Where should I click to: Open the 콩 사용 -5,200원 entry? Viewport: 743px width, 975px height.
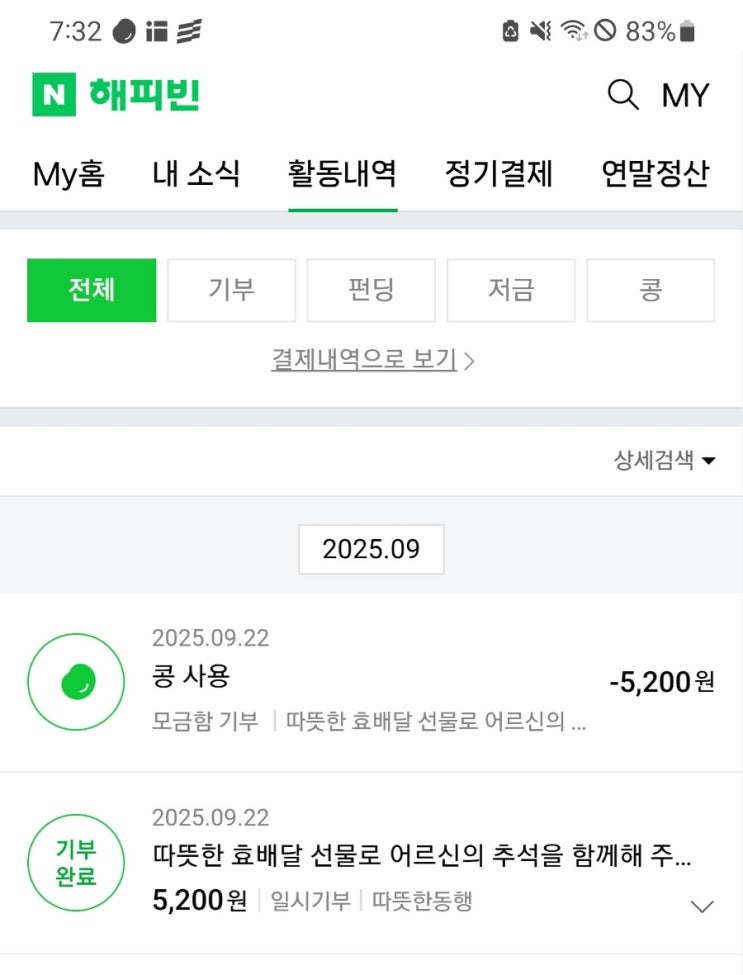tap(400, 680)
